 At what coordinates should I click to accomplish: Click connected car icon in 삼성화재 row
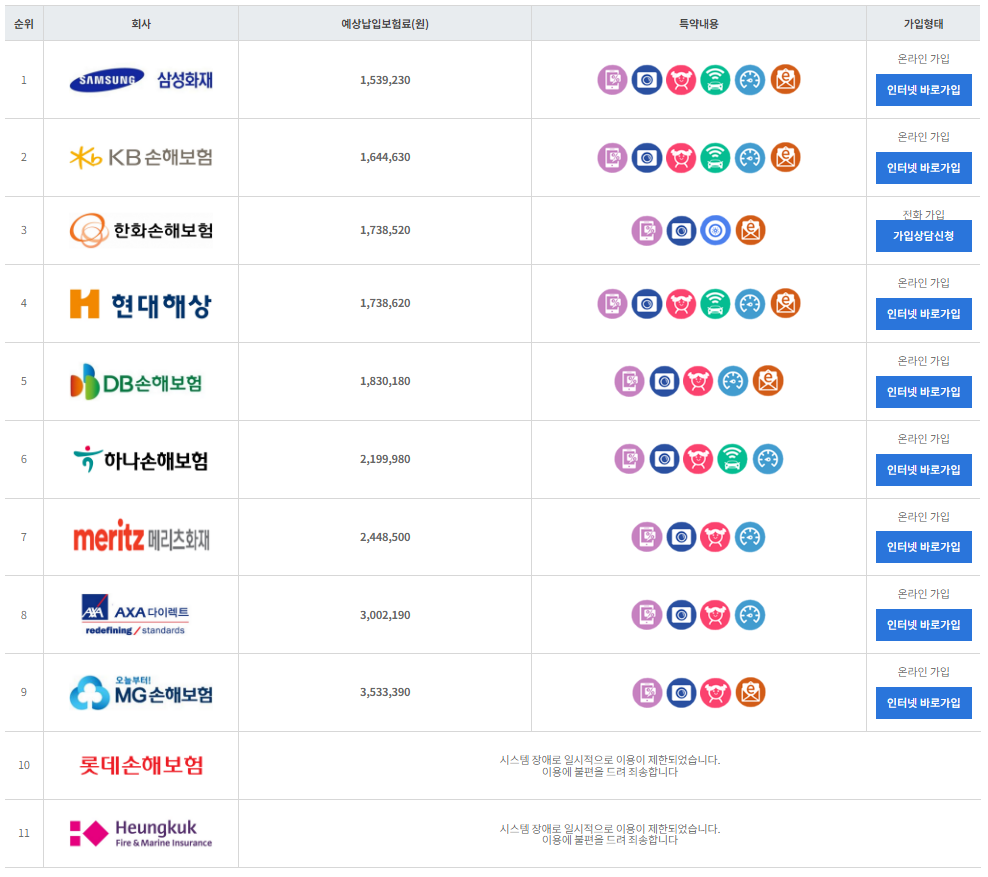(715, 80)
